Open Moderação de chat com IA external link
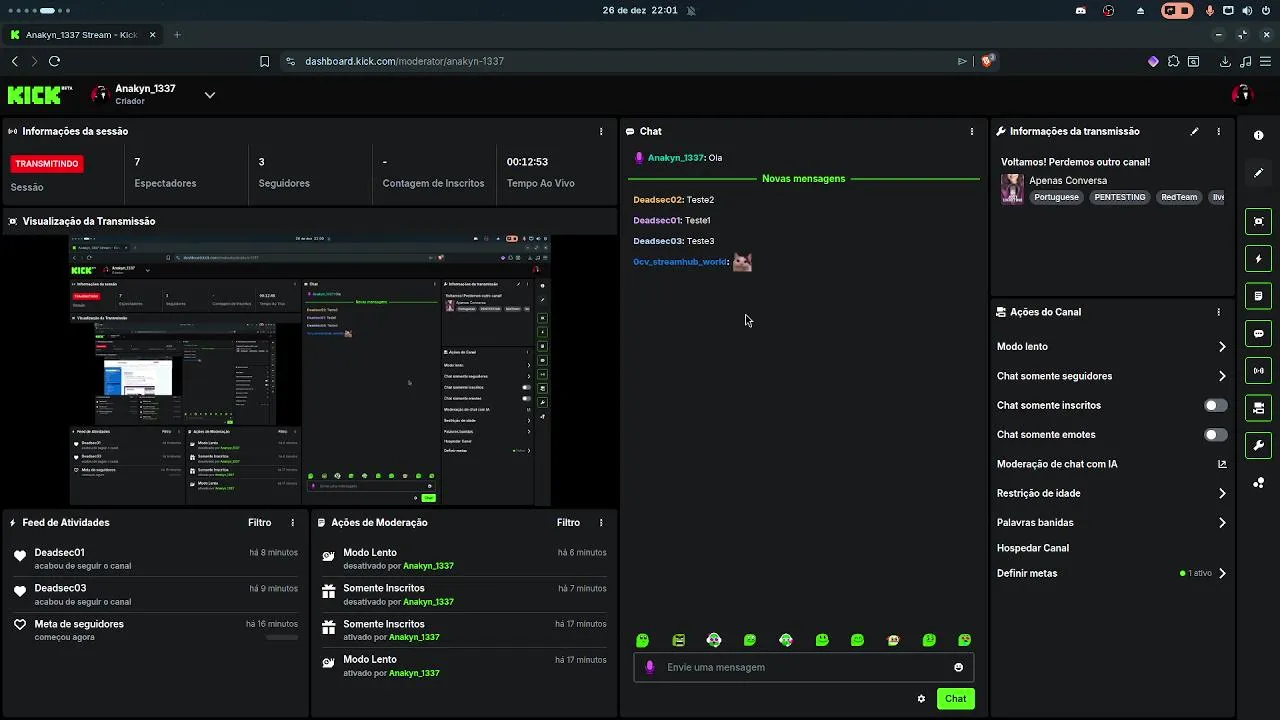This screenshot has height=720, width=1280. coord(1222,464)
